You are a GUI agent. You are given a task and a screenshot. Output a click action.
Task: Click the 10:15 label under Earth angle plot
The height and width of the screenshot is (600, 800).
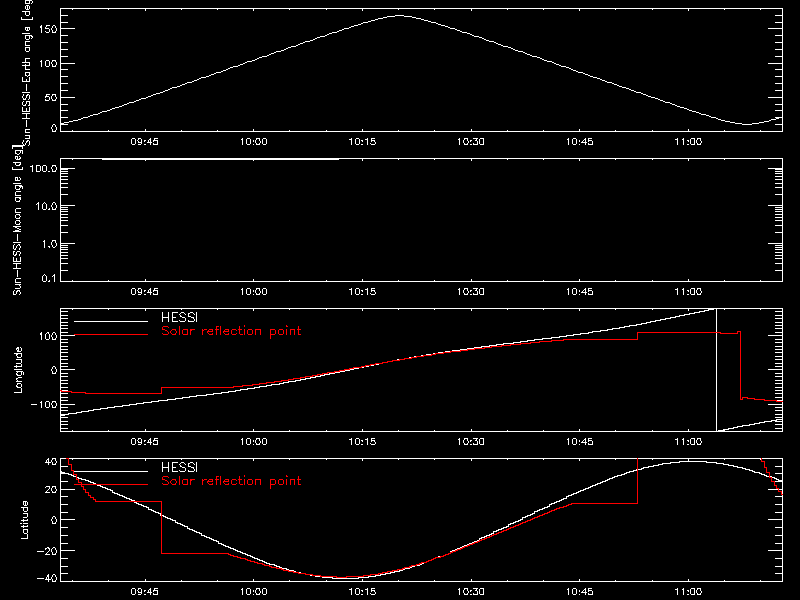pos(362,142)
